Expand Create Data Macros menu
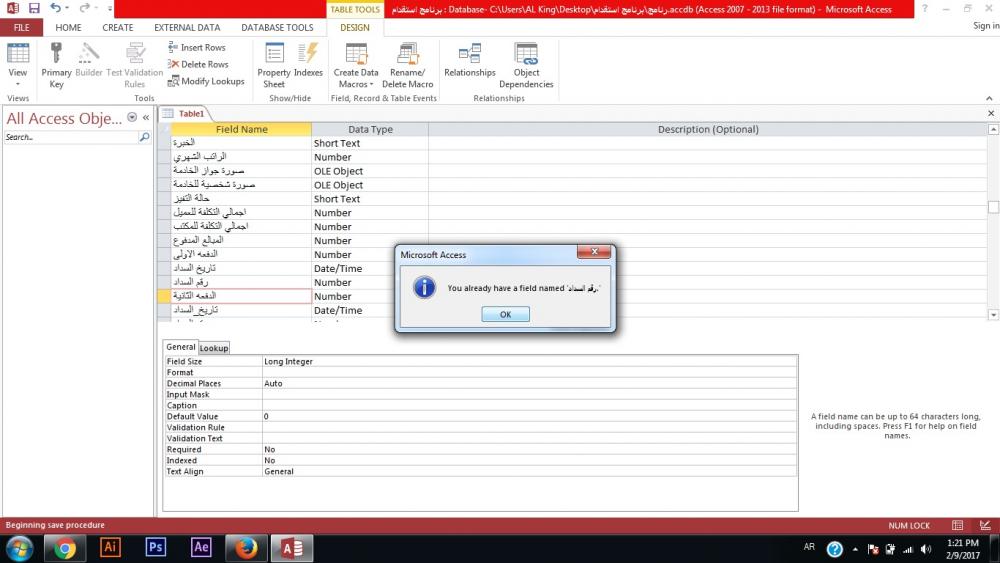Viewport: 1000px width, 563px height. pos(356,66)
